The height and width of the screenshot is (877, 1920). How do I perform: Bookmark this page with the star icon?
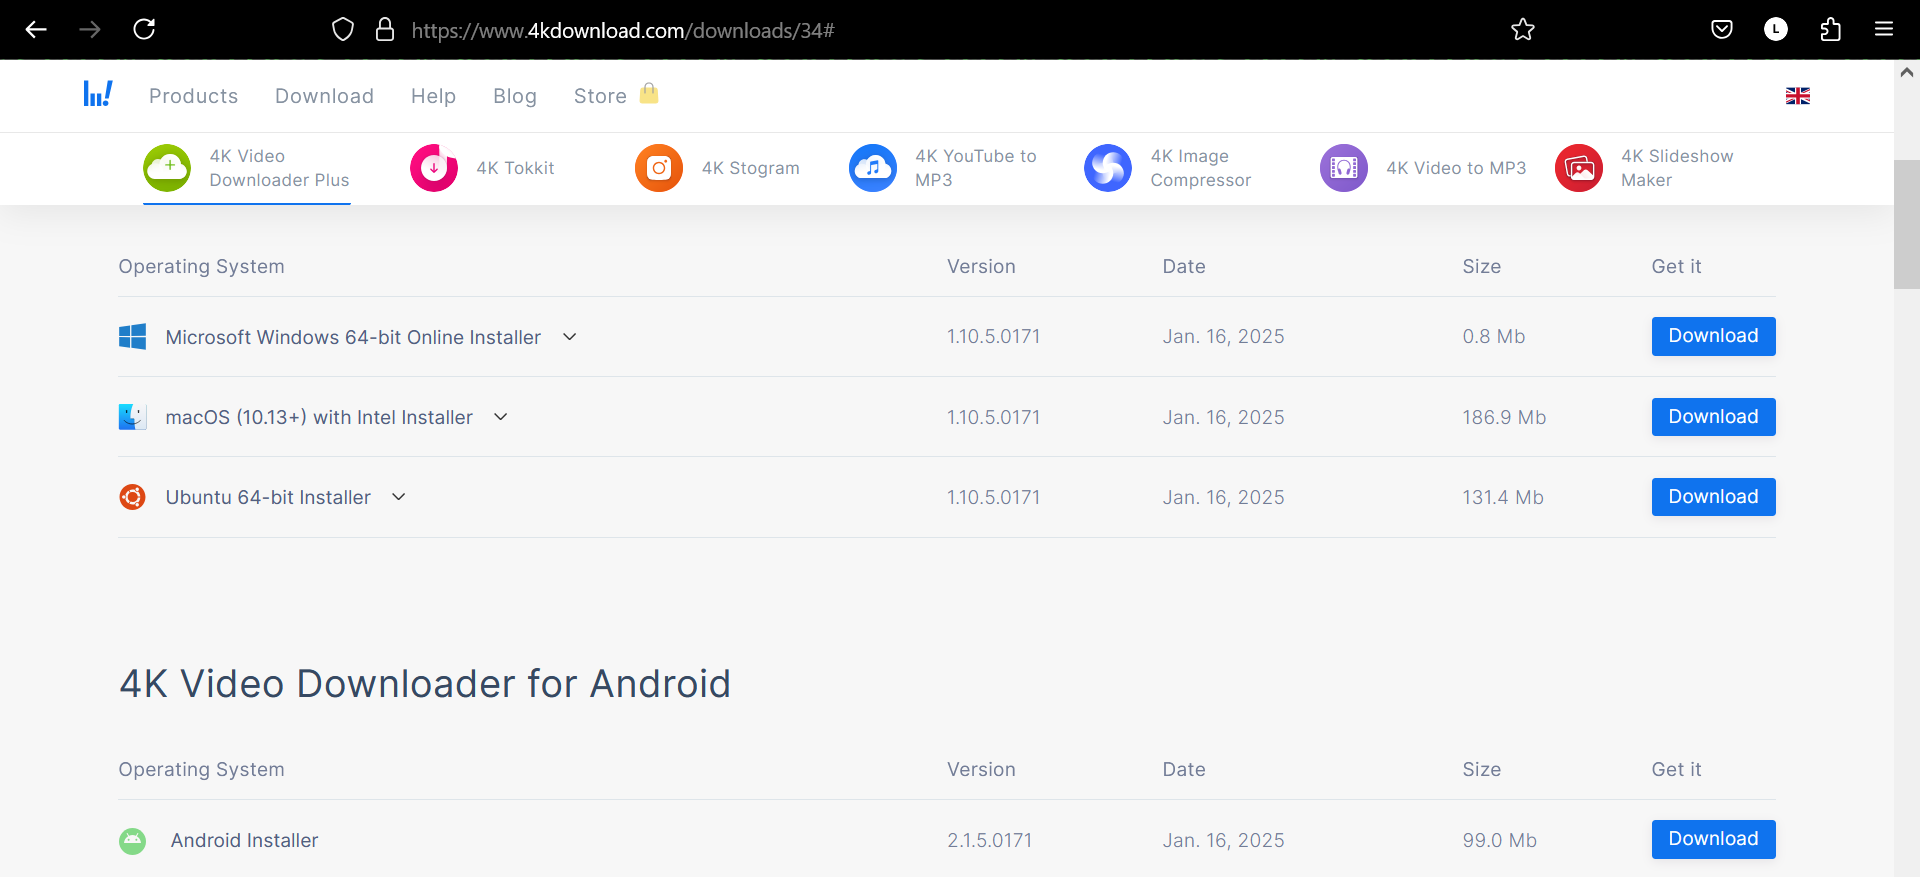pos(1523,30)
